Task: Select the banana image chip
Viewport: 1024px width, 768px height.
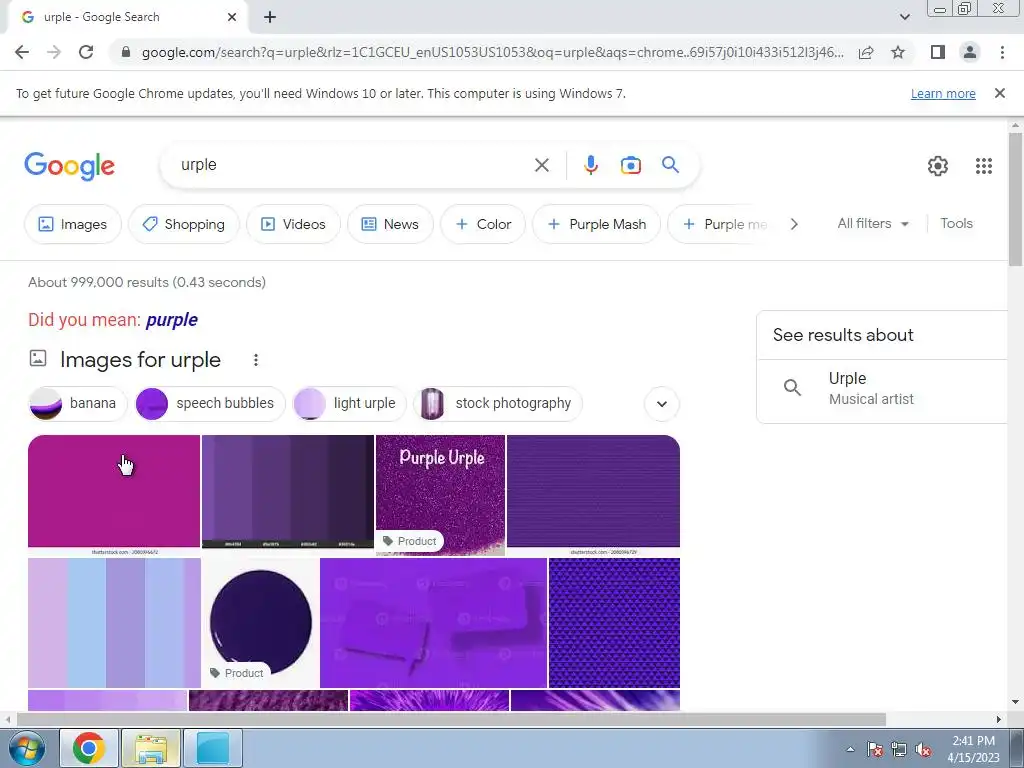Action: point(77,404)
